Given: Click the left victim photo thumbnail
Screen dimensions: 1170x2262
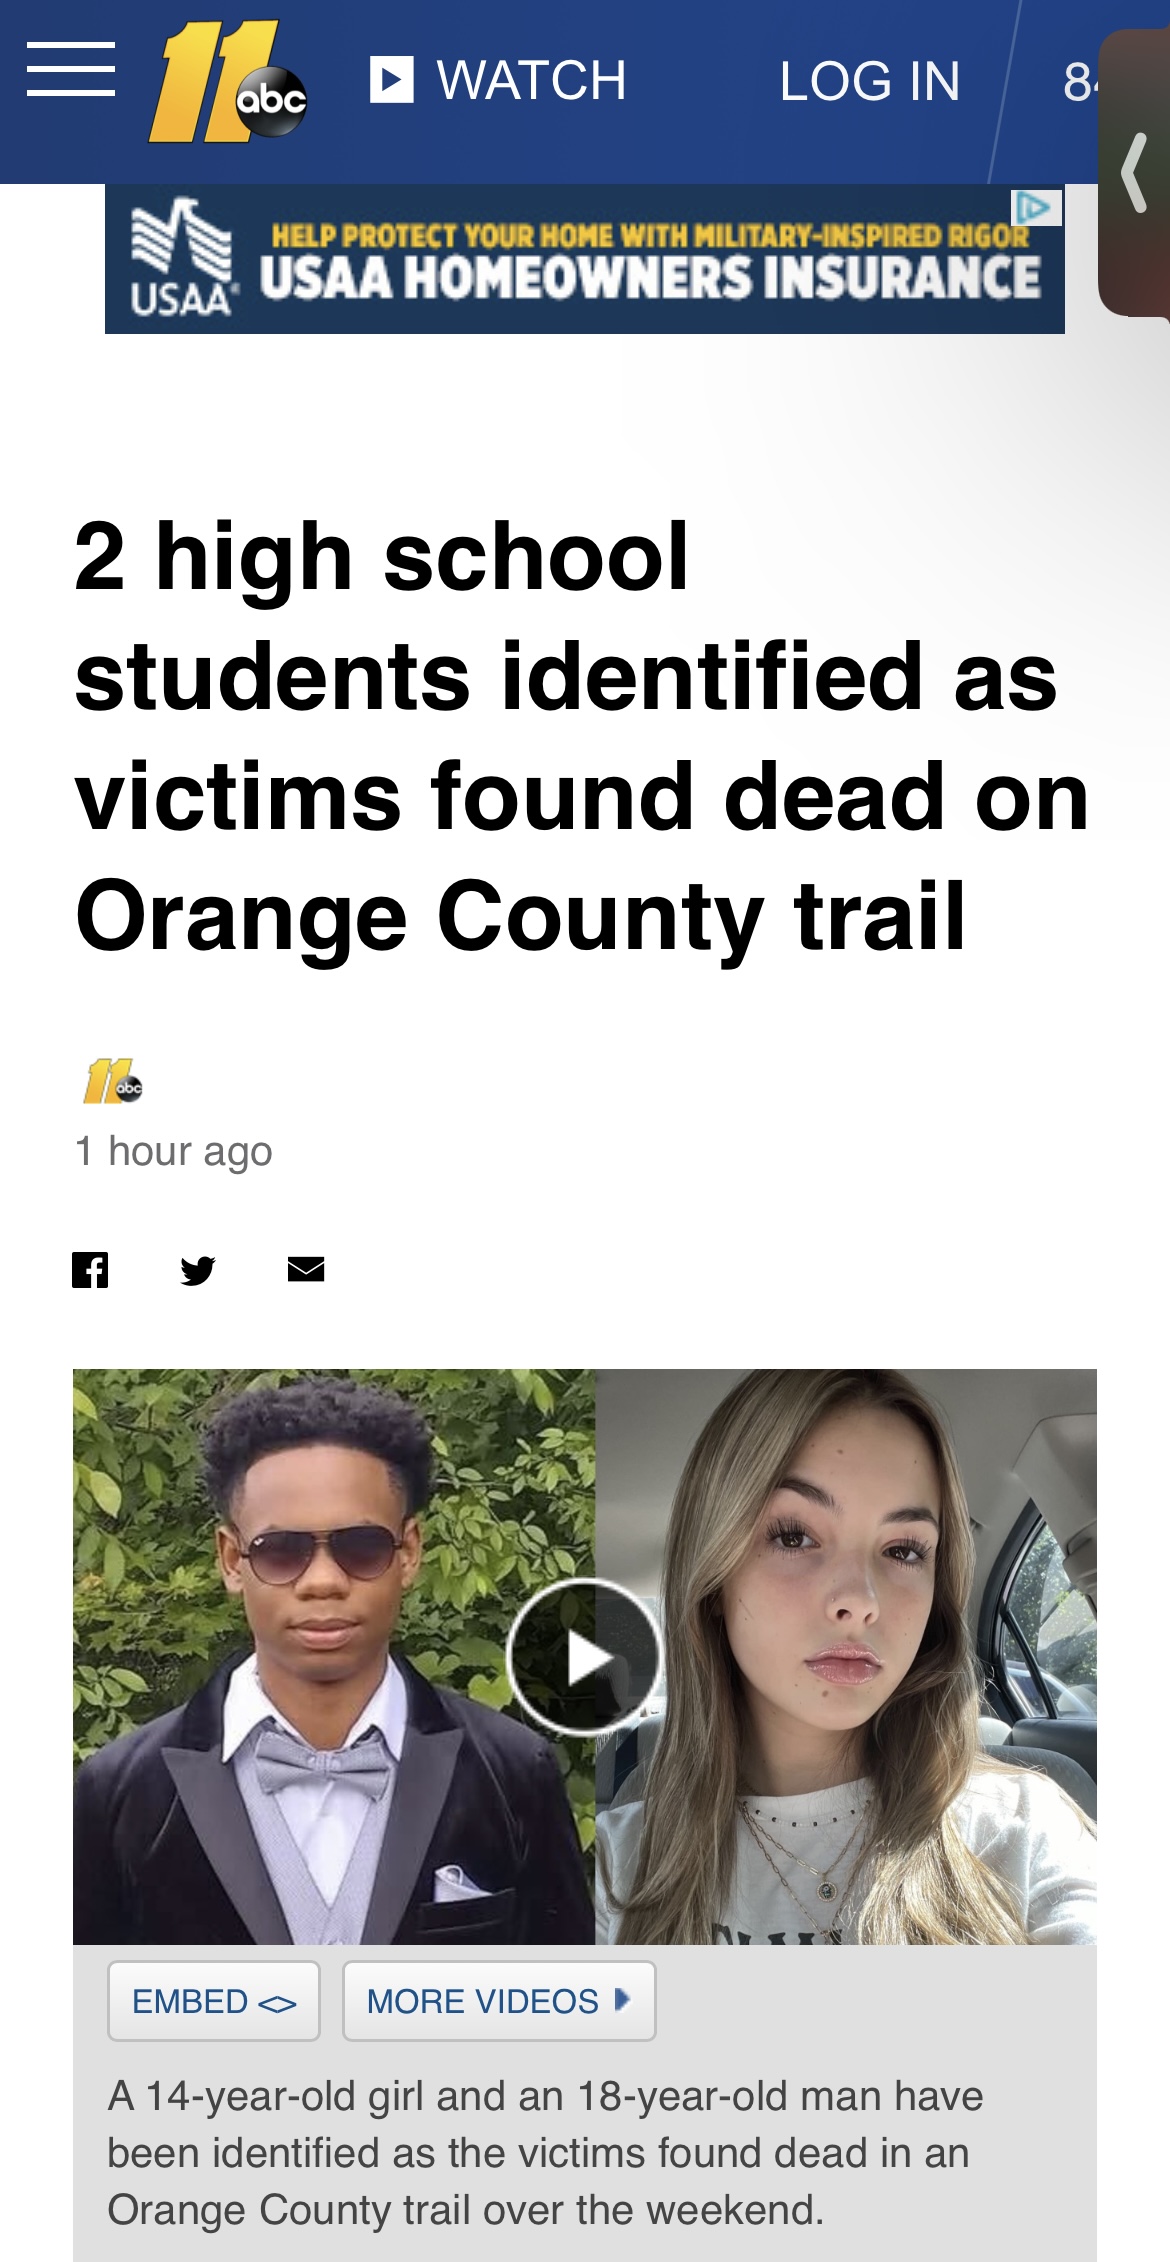Looking at the screenshot, I should pos(334,1657).
